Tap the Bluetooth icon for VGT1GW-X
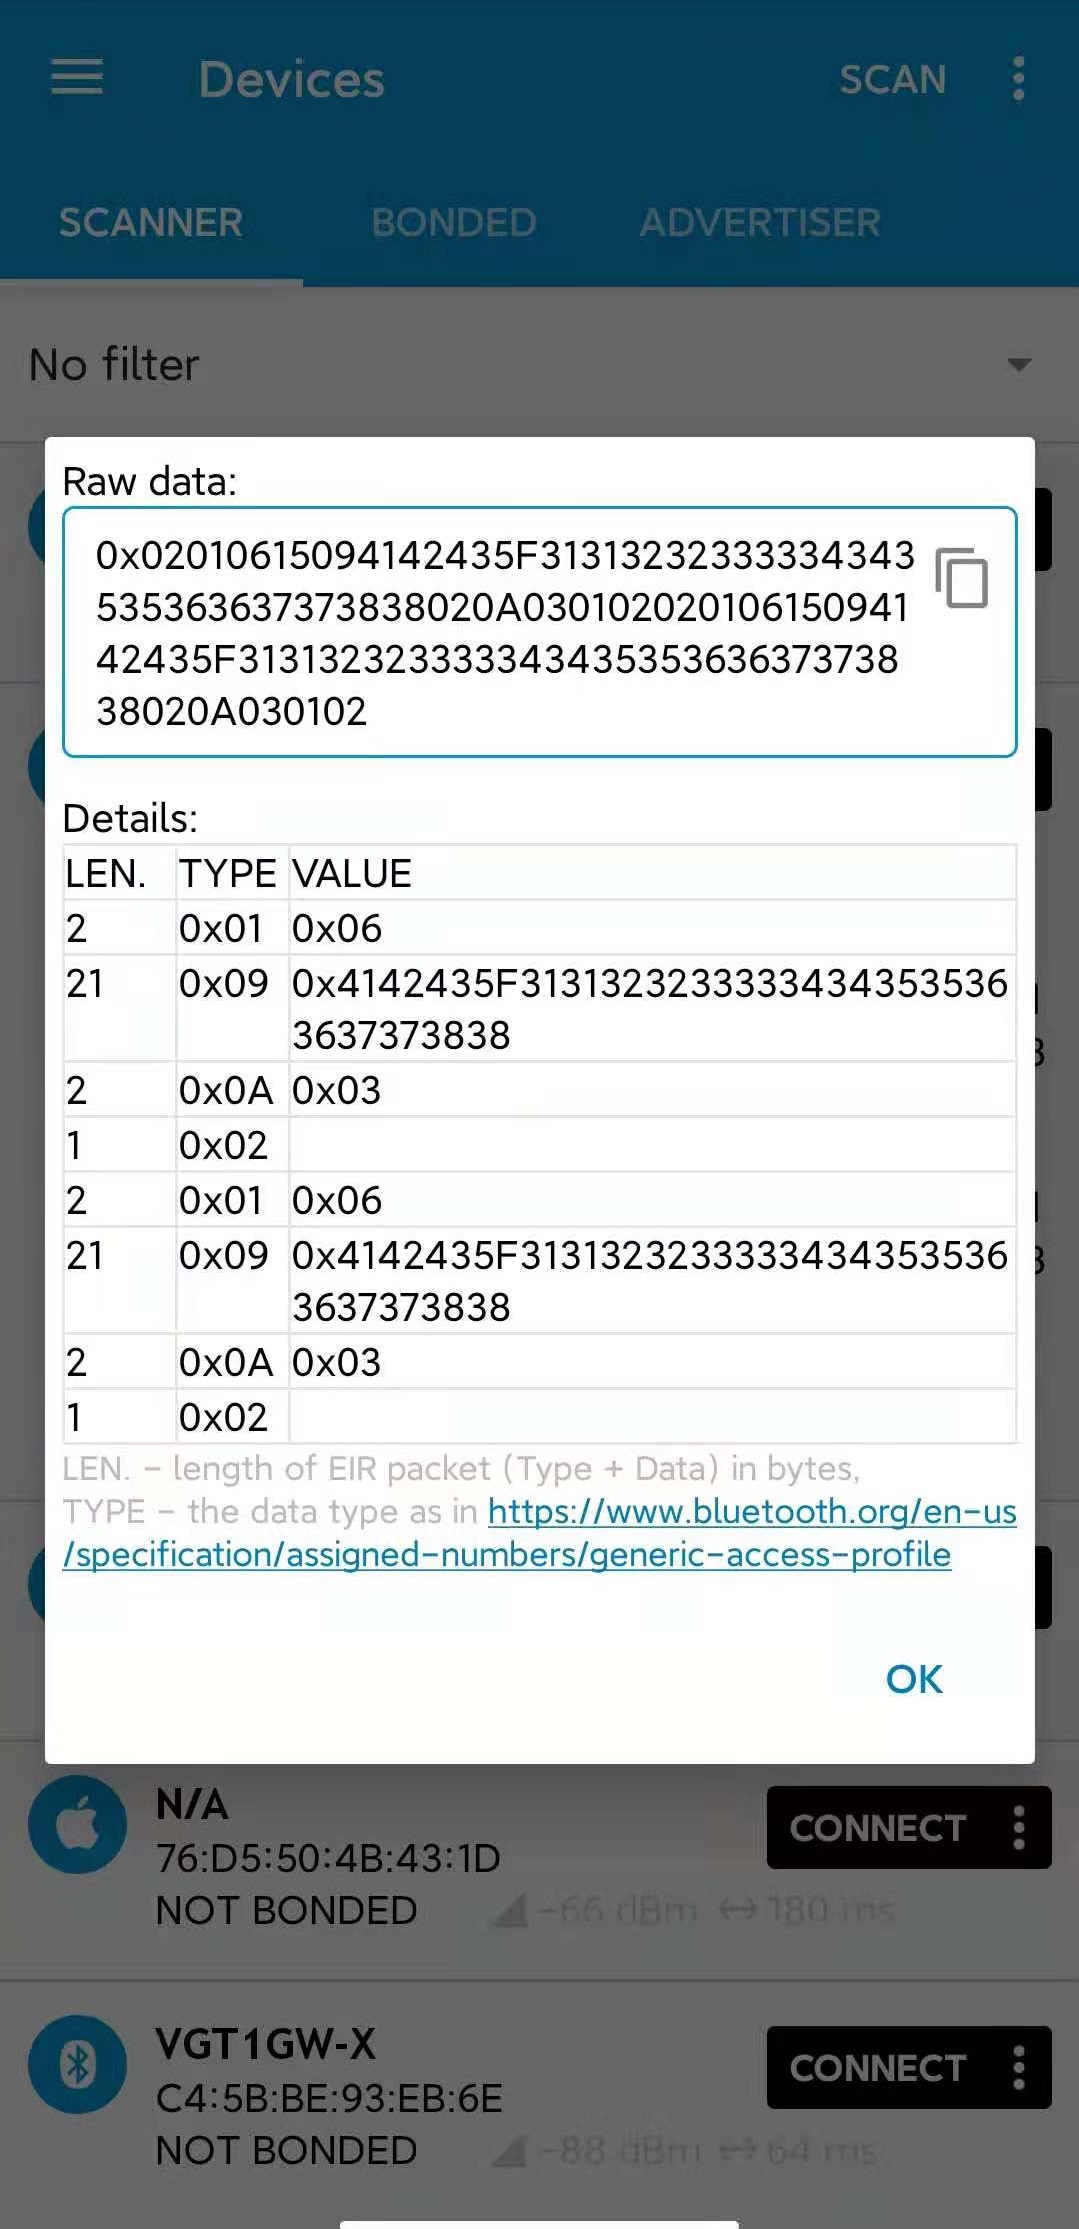Image resolution: width=1079 pixels, height=2229 pixels. pyautogui.click(x=78, y=2064)
